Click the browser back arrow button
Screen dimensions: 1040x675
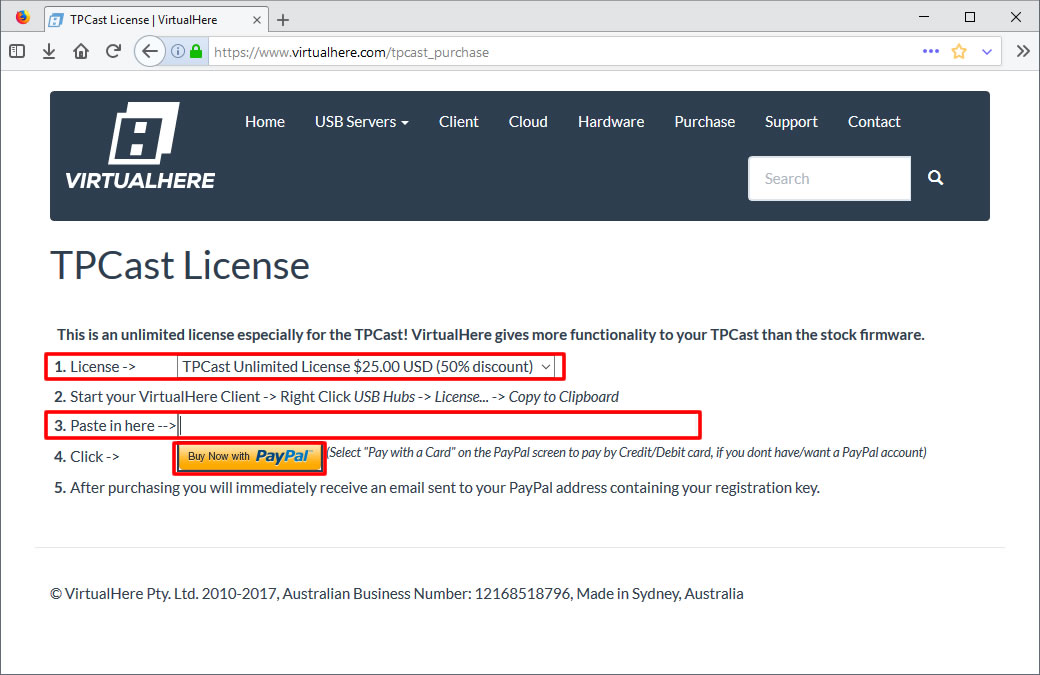[149, 52]
